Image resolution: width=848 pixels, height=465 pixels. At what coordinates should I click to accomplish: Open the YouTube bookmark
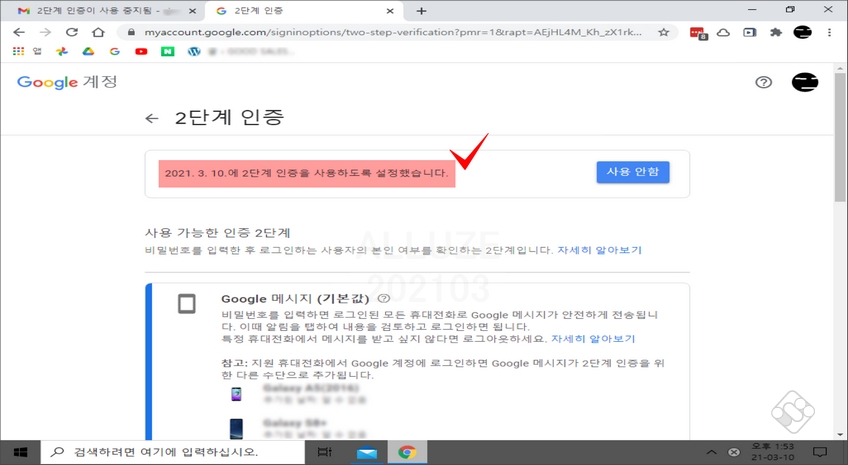[x=141, y=51]
